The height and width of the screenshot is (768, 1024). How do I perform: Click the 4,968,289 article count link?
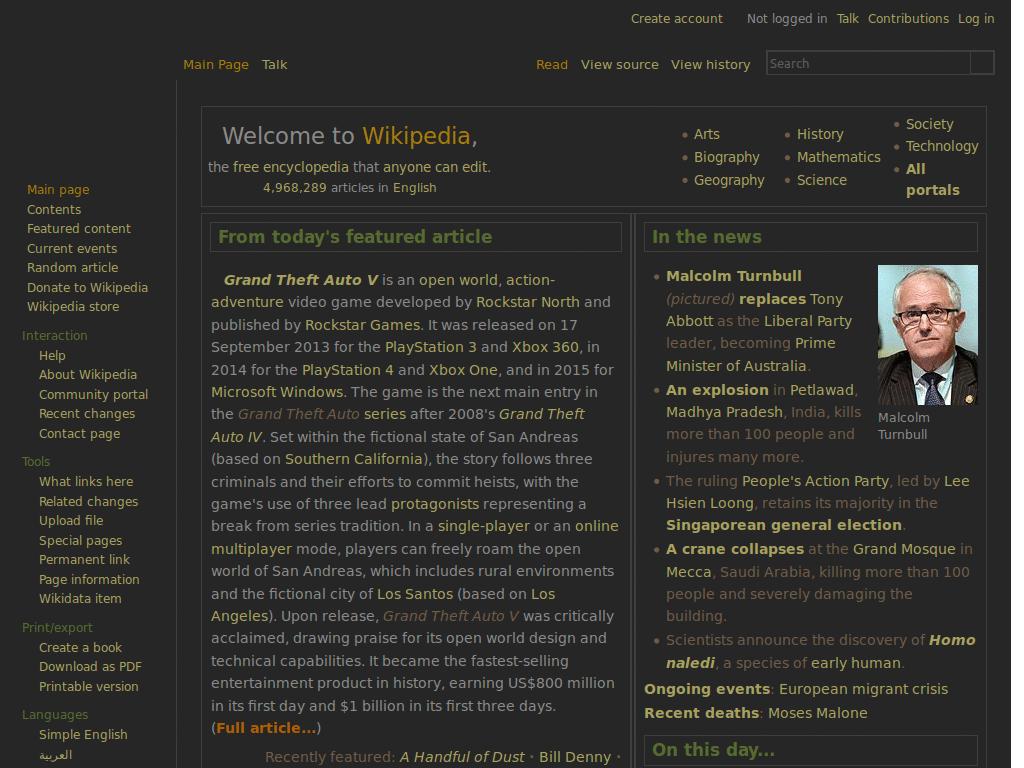click(295, 188)
